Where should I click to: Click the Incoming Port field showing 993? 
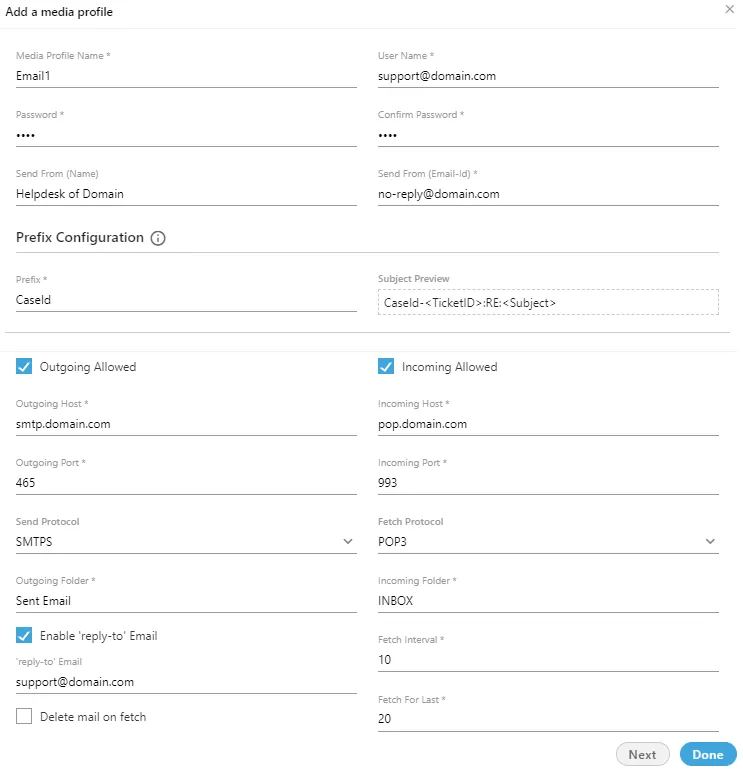548,483
